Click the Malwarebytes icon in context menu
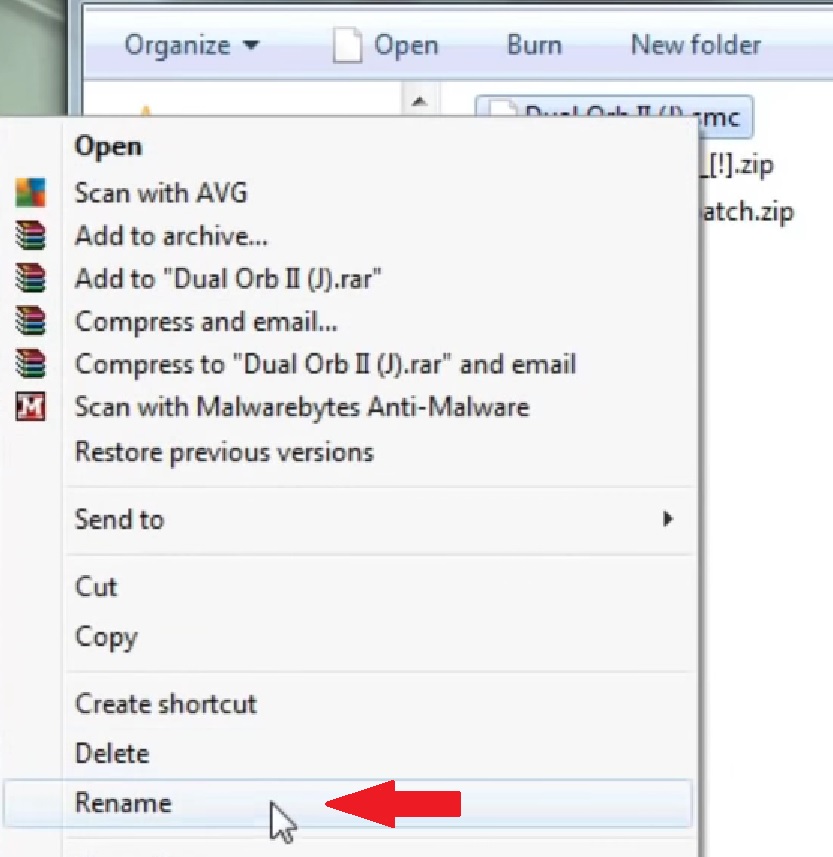833x857 pixels. pyautogui.click(x=30, y=408)
